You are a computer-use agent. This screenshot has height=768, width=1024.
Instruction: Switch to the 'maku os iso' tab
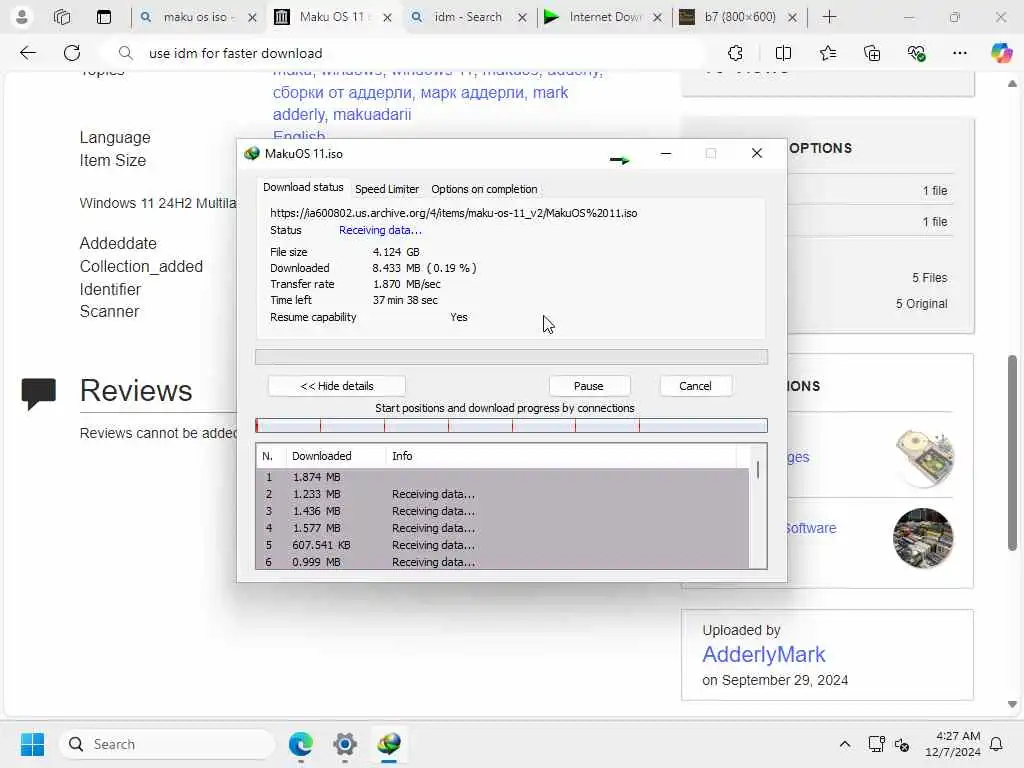click(197, 17)
